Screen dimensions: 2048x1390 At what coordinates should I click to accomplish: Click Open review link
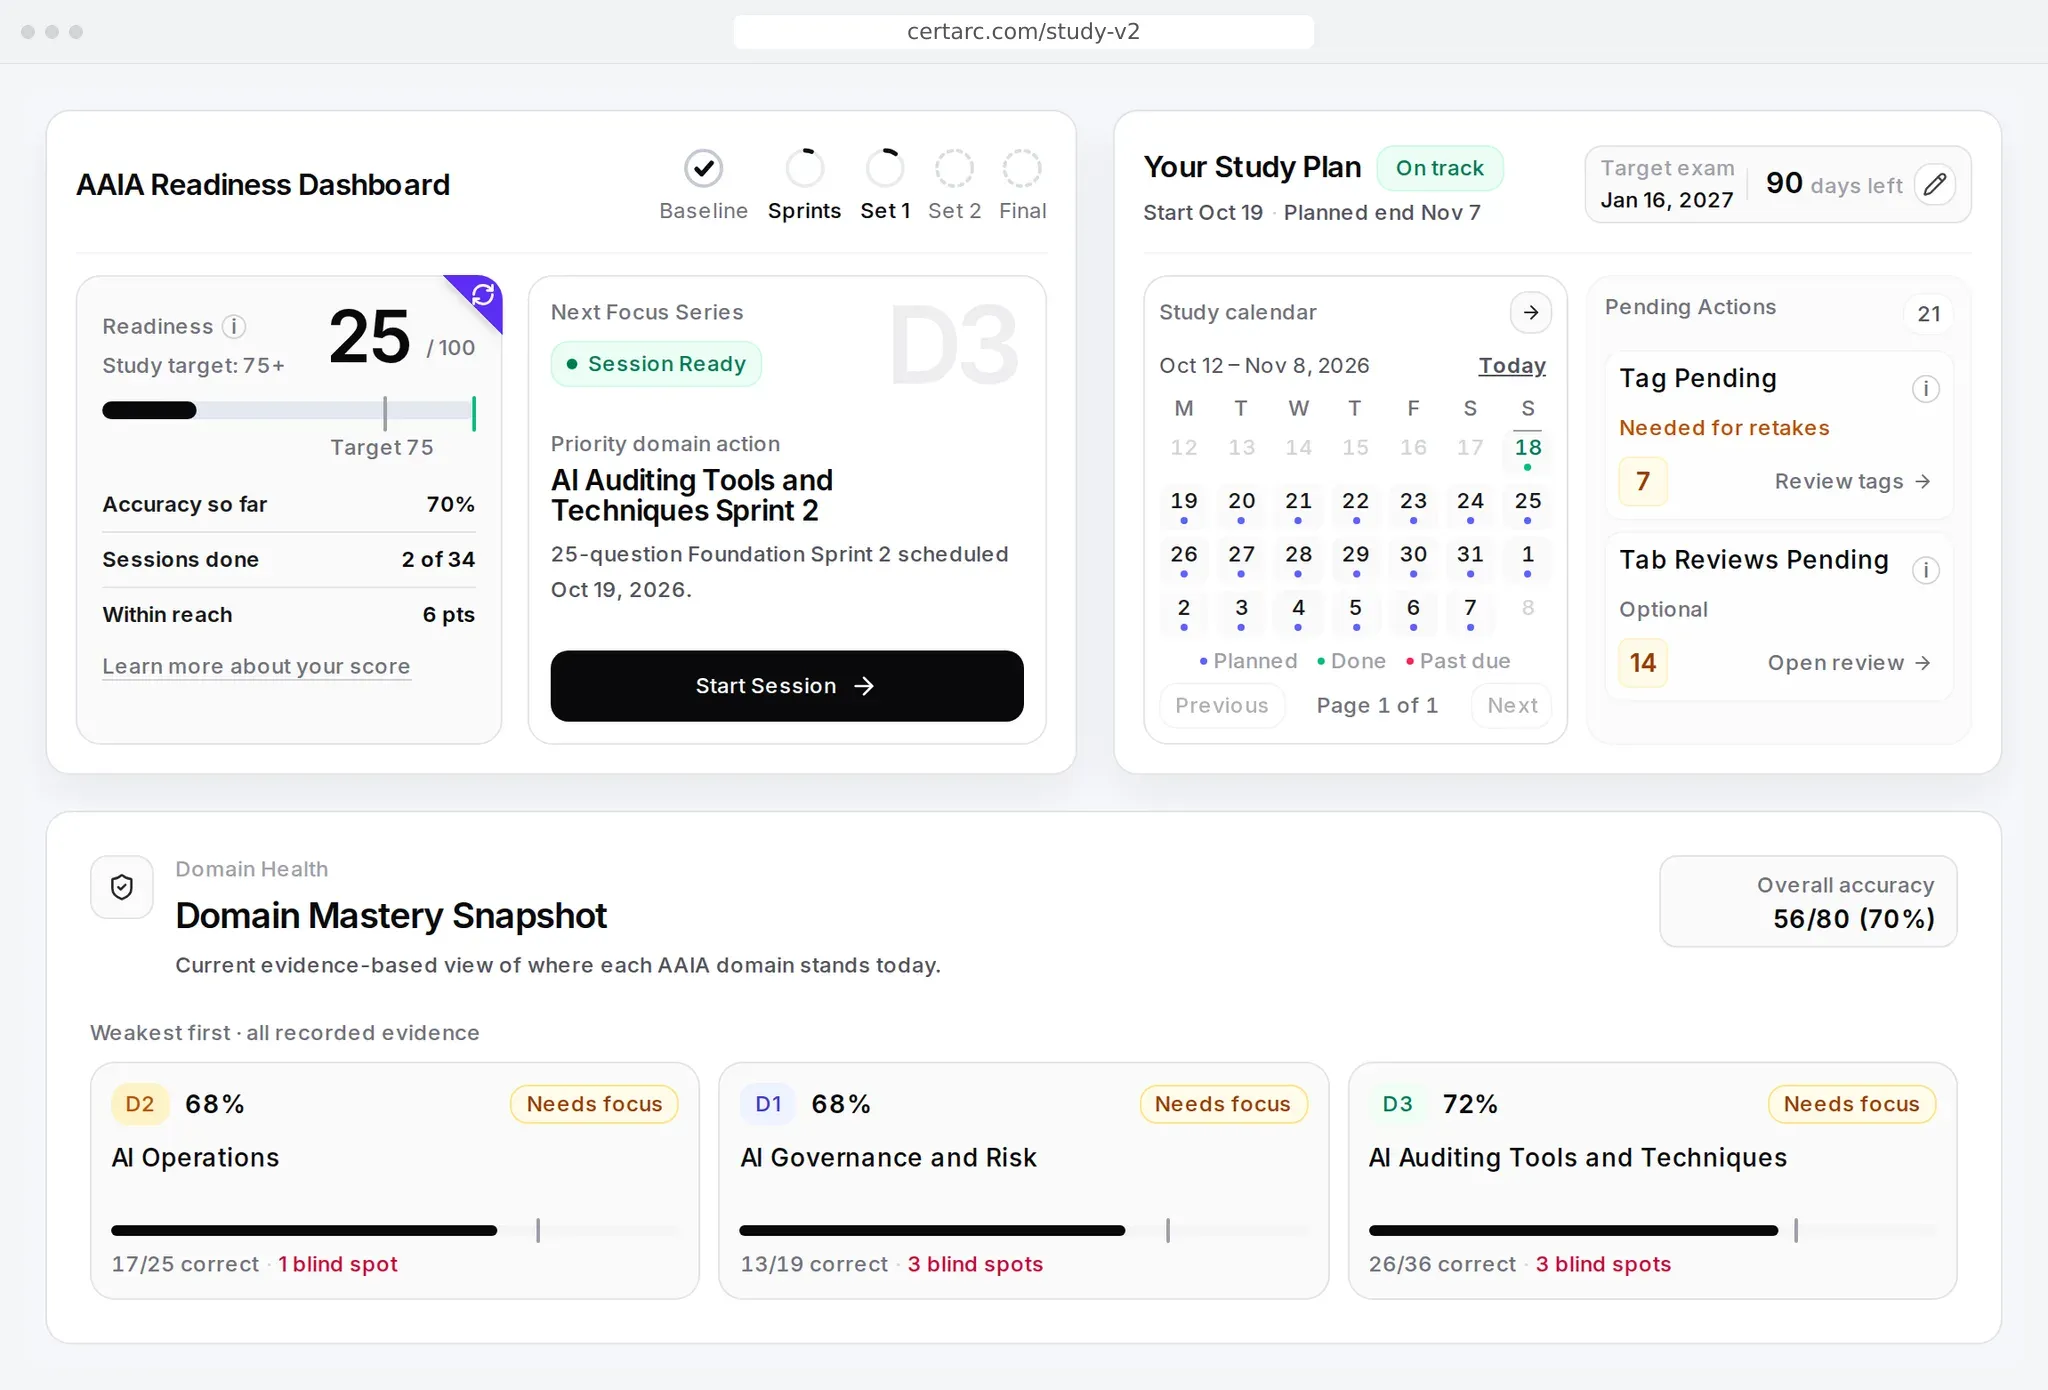coord(1849,663)
